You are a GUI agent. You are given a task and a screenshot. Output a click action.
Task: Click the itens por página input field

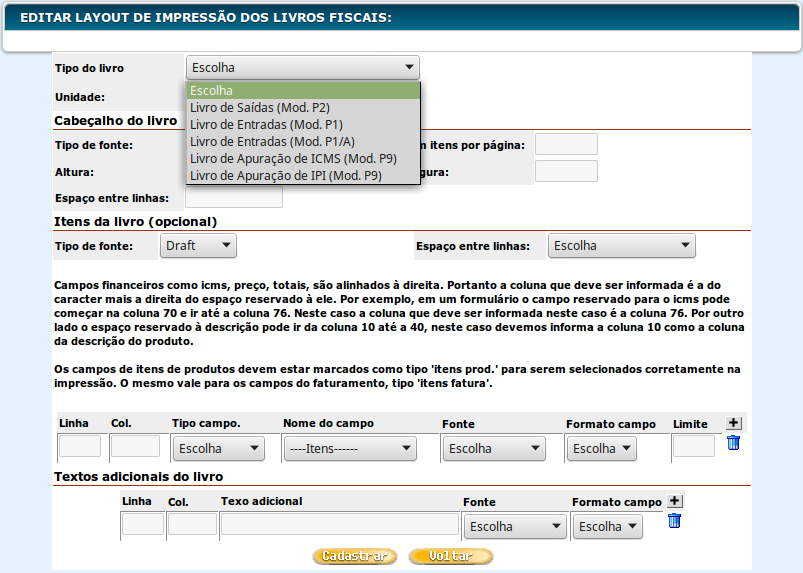click(x=566, y=144)
